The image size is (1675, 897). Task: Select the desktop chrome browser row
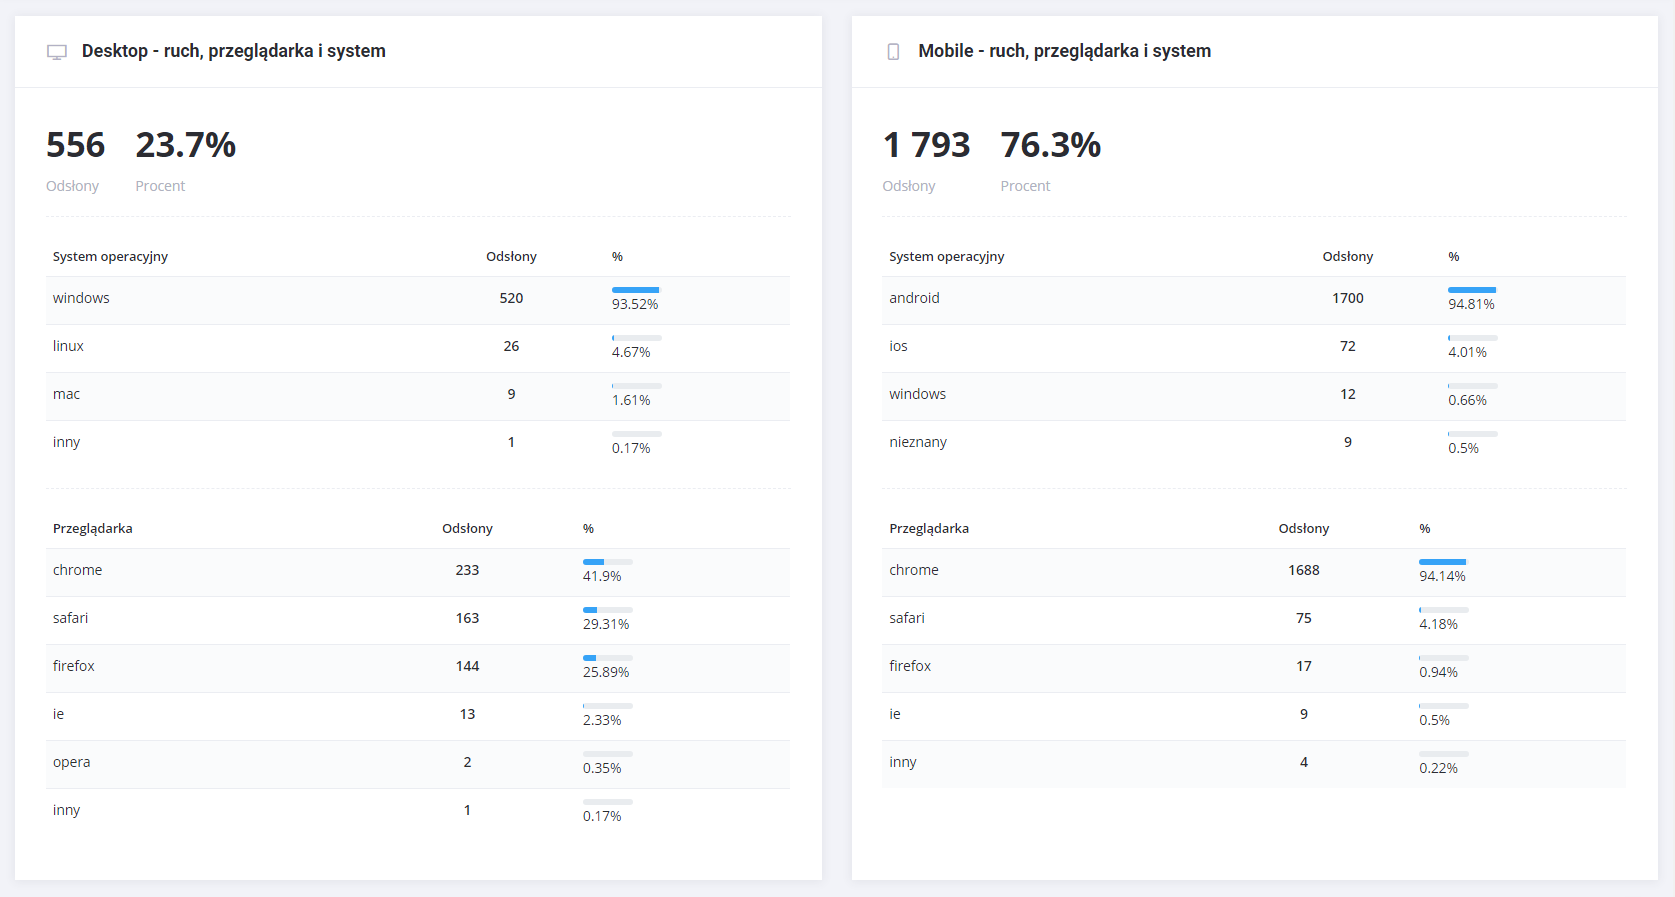tap(418, 572)
